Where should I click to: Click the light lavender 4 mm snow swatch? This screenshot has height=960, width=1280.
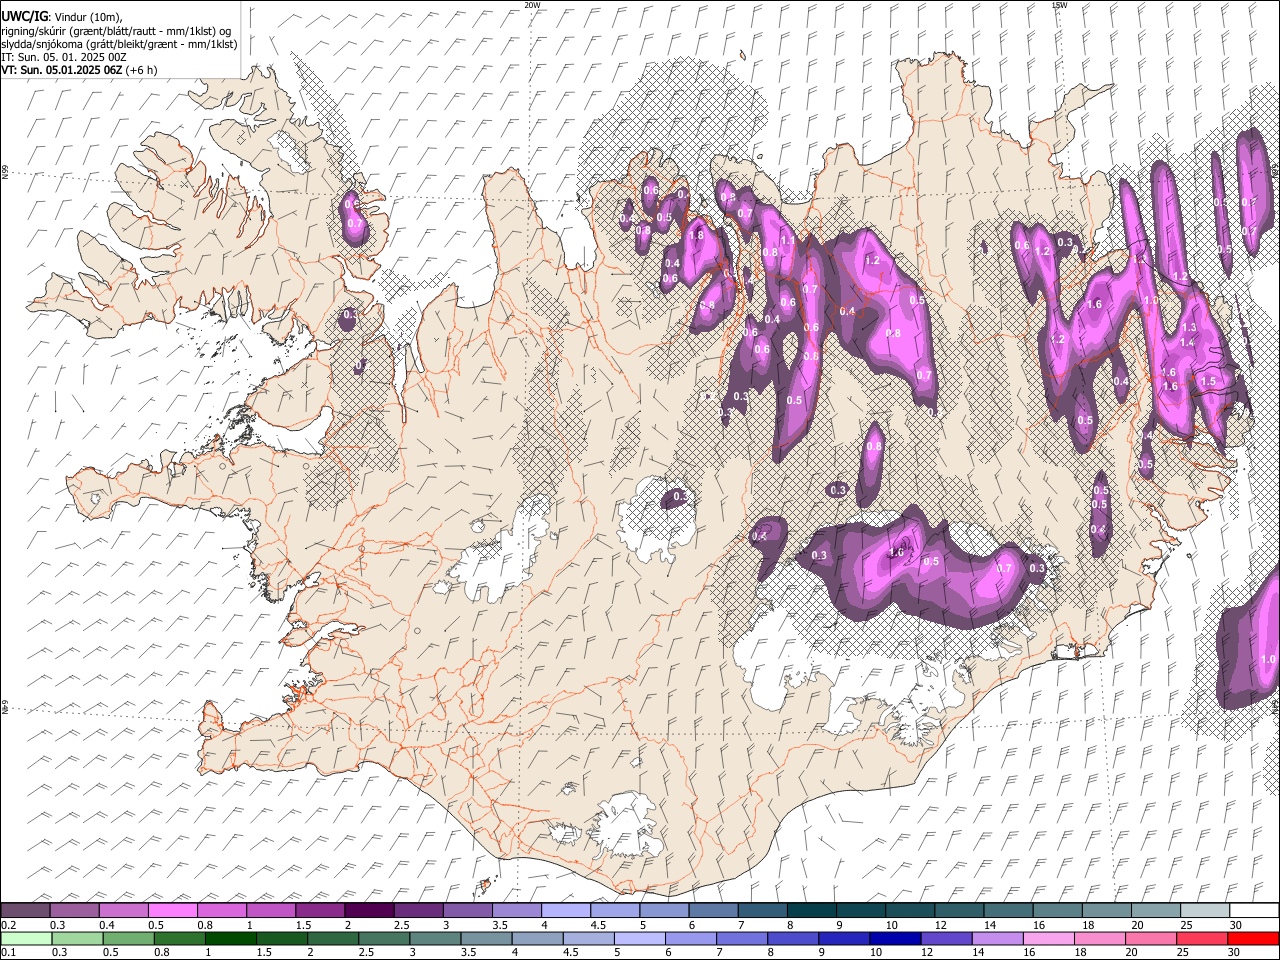coord(565,910)
